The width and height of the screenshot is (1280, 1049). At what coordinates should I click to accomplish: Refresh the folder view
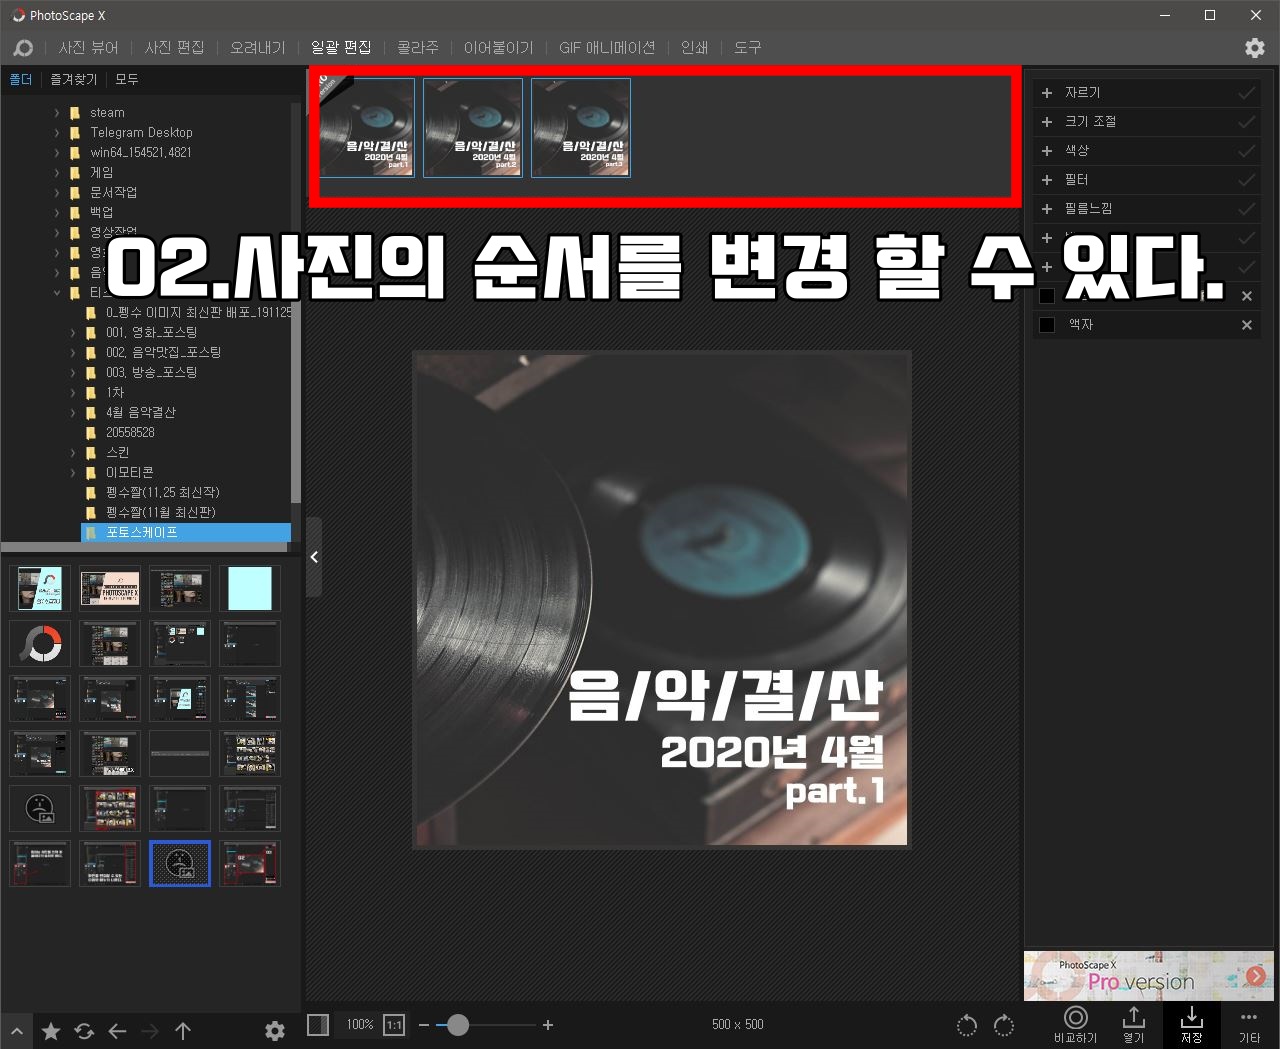pos(84,1031)
